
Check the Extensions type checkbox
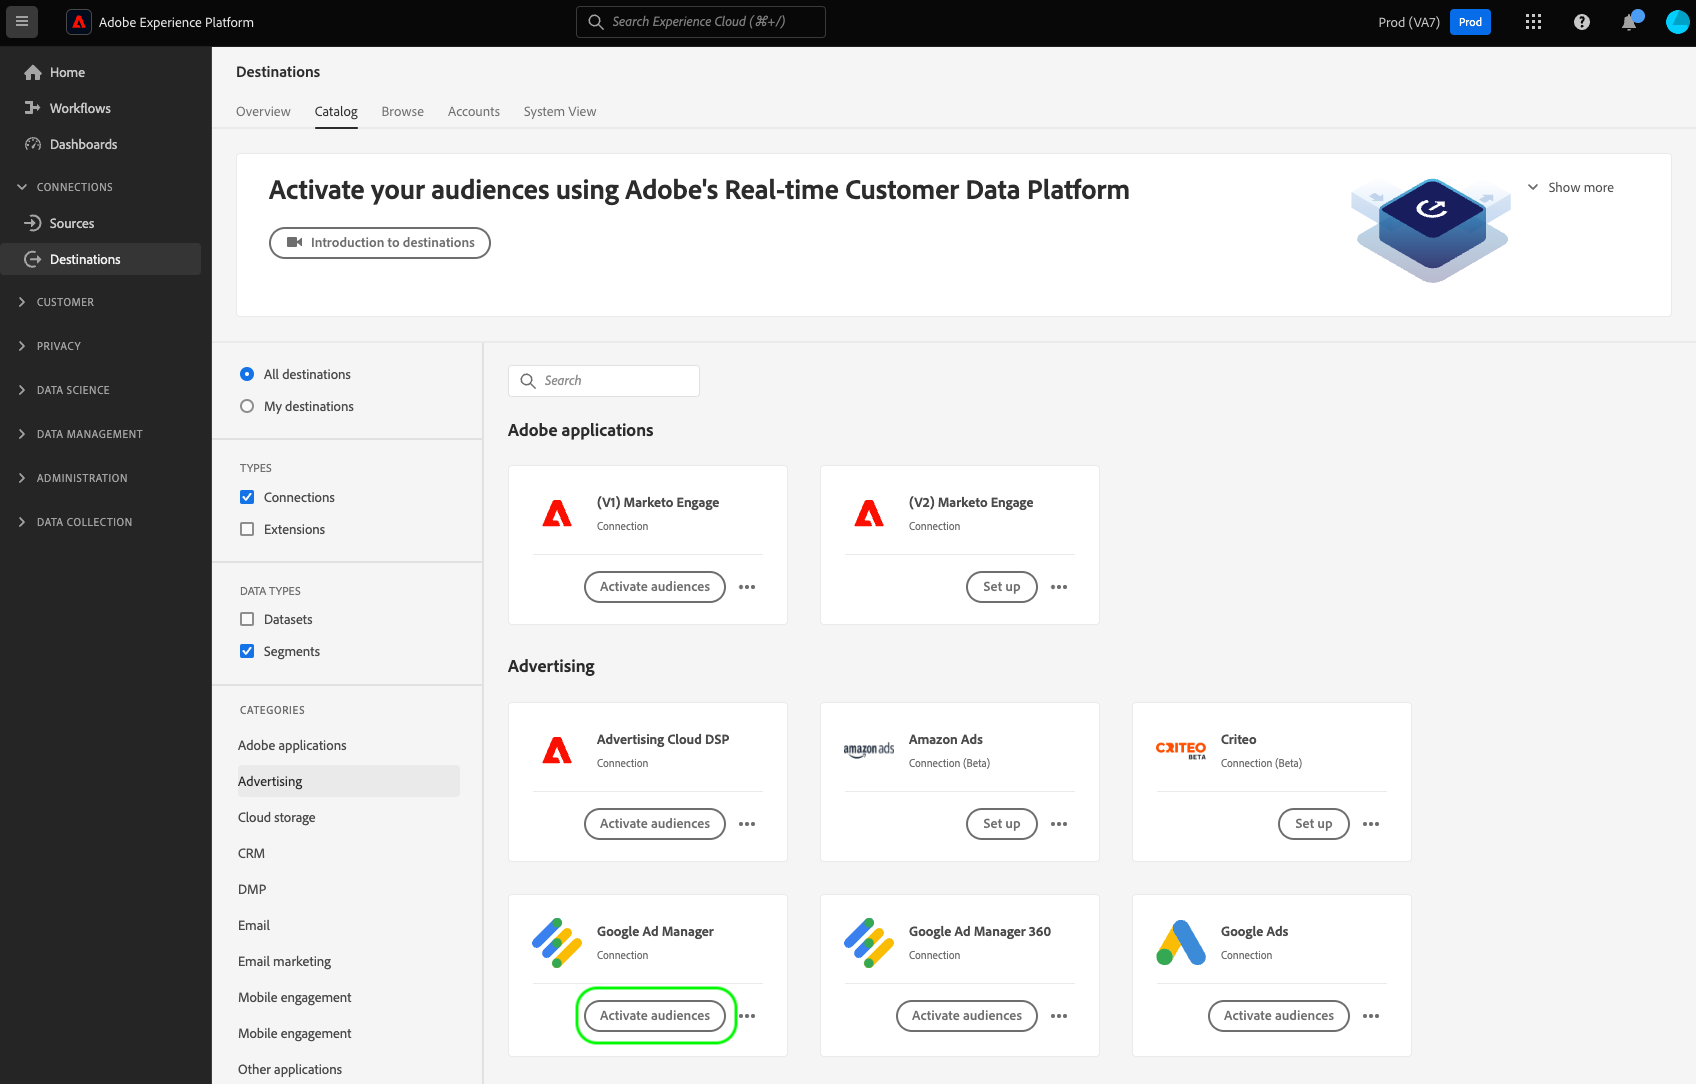247,529
